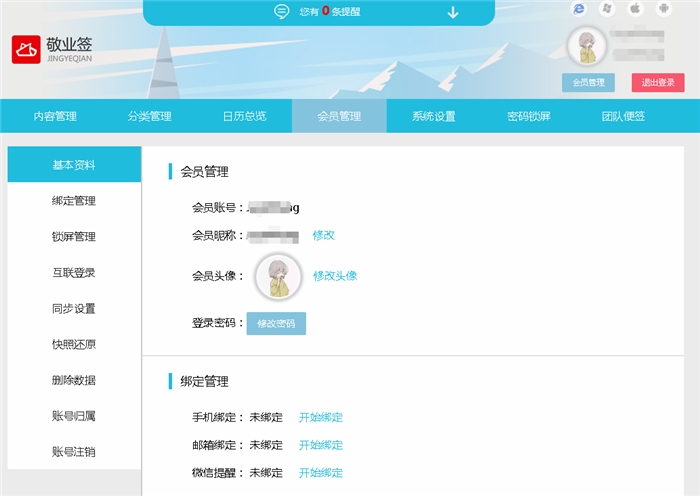The width and height of the screenshot is (700, 496).
Task: Click the reminder chat bubble icon
Action: click(282, 12)
